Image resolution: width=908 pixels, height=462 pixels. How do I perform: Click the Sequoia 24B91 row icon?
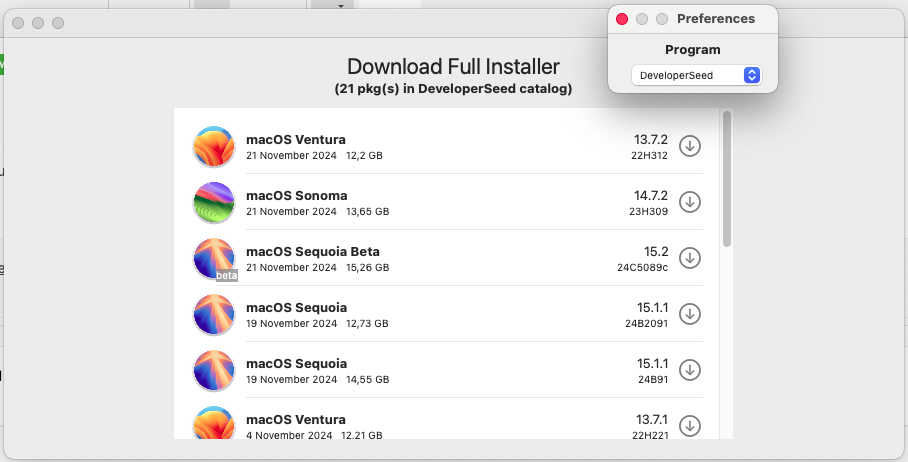point(214,371)
